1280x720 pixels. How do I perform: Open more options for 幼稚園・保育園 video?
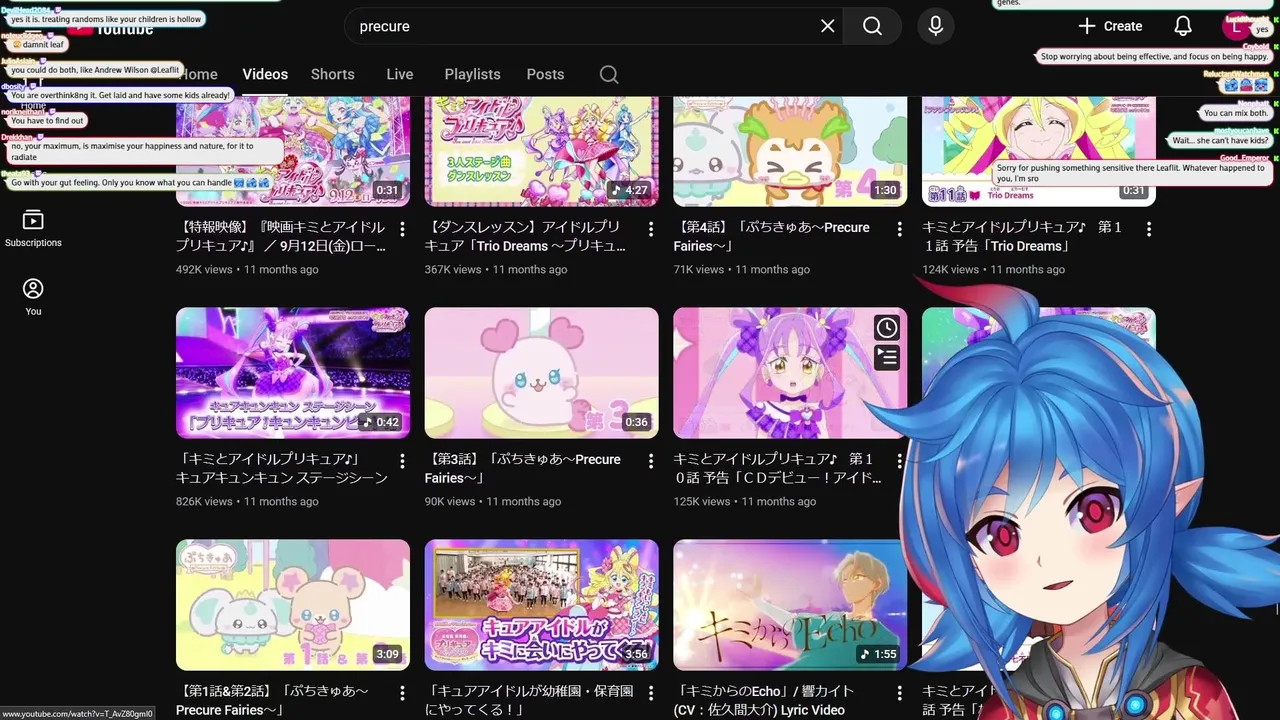[x=651, y=693]
